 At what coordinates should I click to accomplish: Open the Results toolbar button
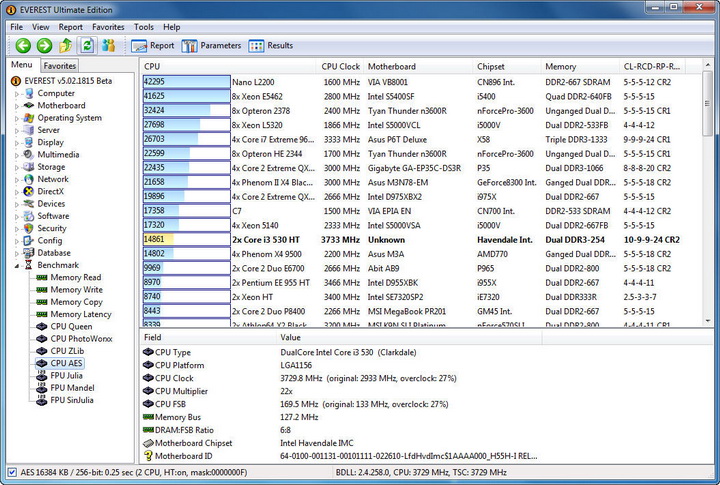pyautogui.click(x=270, y=45)
